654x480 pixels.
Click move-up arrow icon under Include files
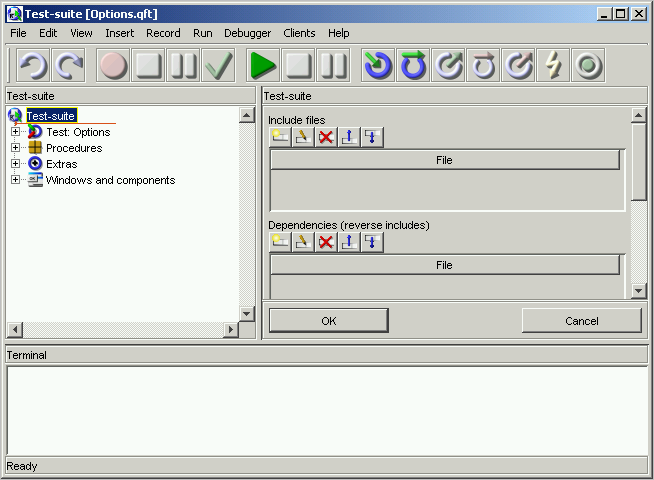(x=349, y=137)
